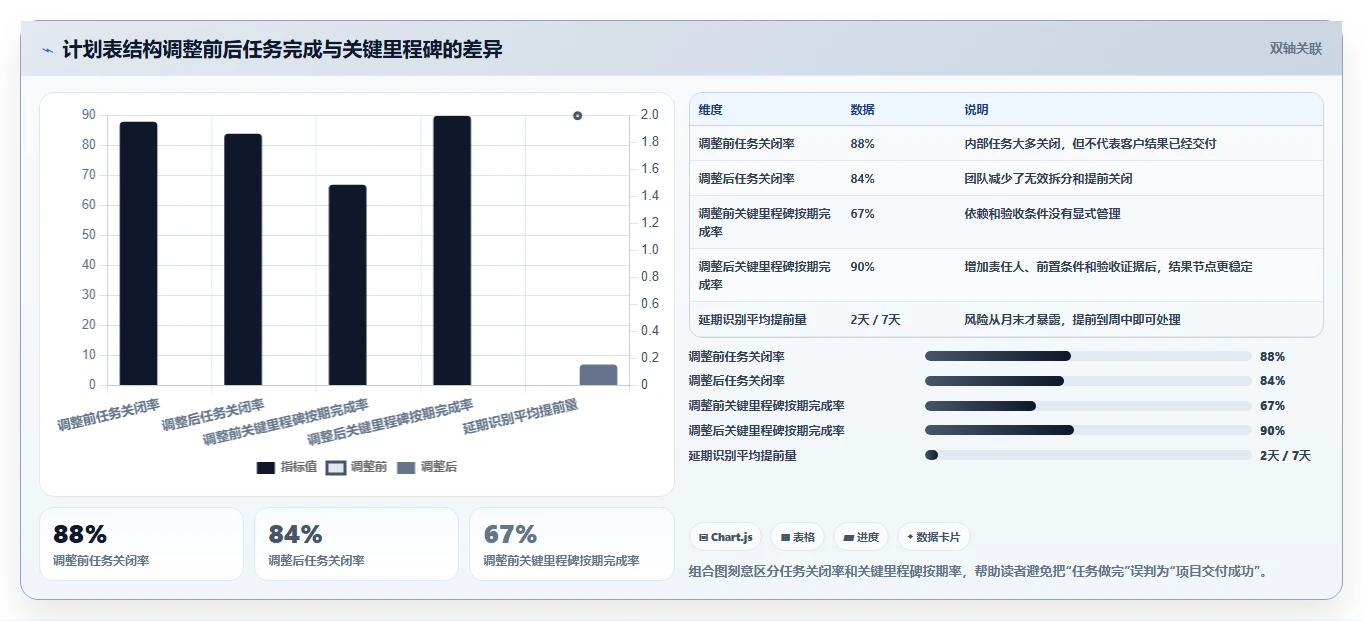Image resolution: width=1363 pixels, height=621 pixels.
Task: Click the description 增加责任人、前置条件和验收证据后，结果节点更稳定
Action: [x=1108, y=267]
